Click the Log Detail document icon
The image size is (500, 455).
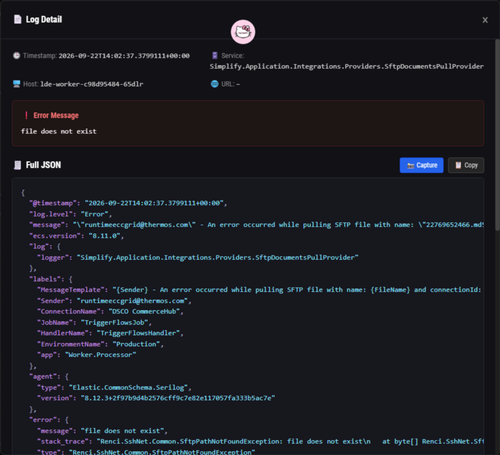click(18, 19)
